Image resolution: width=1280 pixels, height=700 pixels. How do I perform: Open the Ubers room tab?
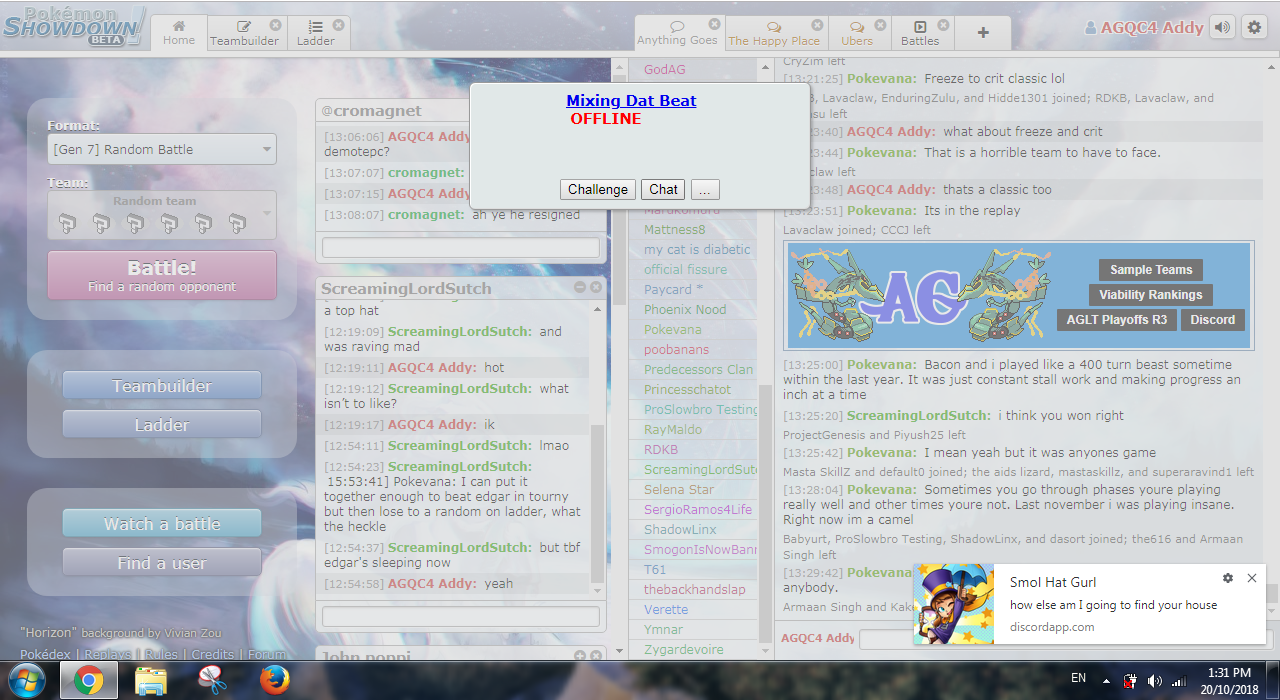(x=856, y=32)
